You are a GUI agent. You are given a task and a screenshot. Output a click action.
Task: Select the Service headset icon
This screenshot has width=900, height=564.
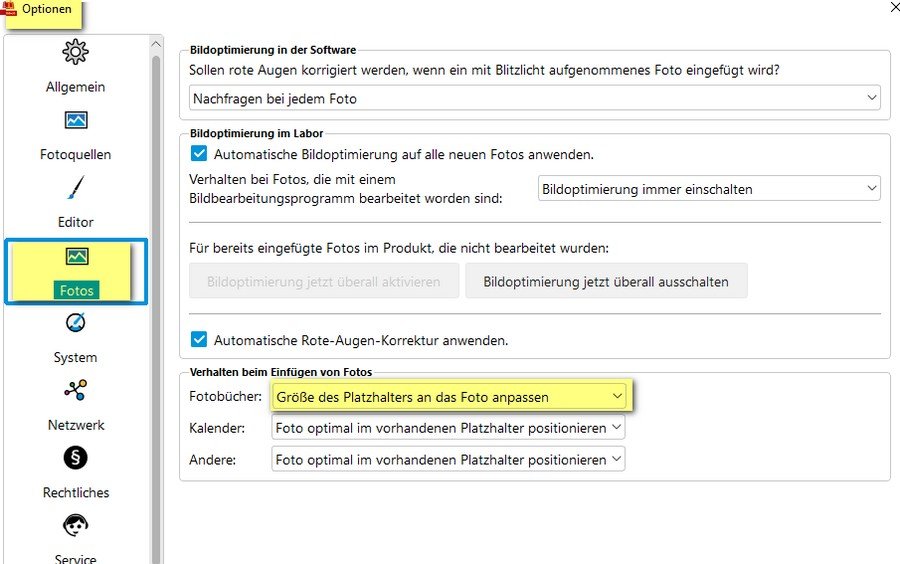click(76, 526)
